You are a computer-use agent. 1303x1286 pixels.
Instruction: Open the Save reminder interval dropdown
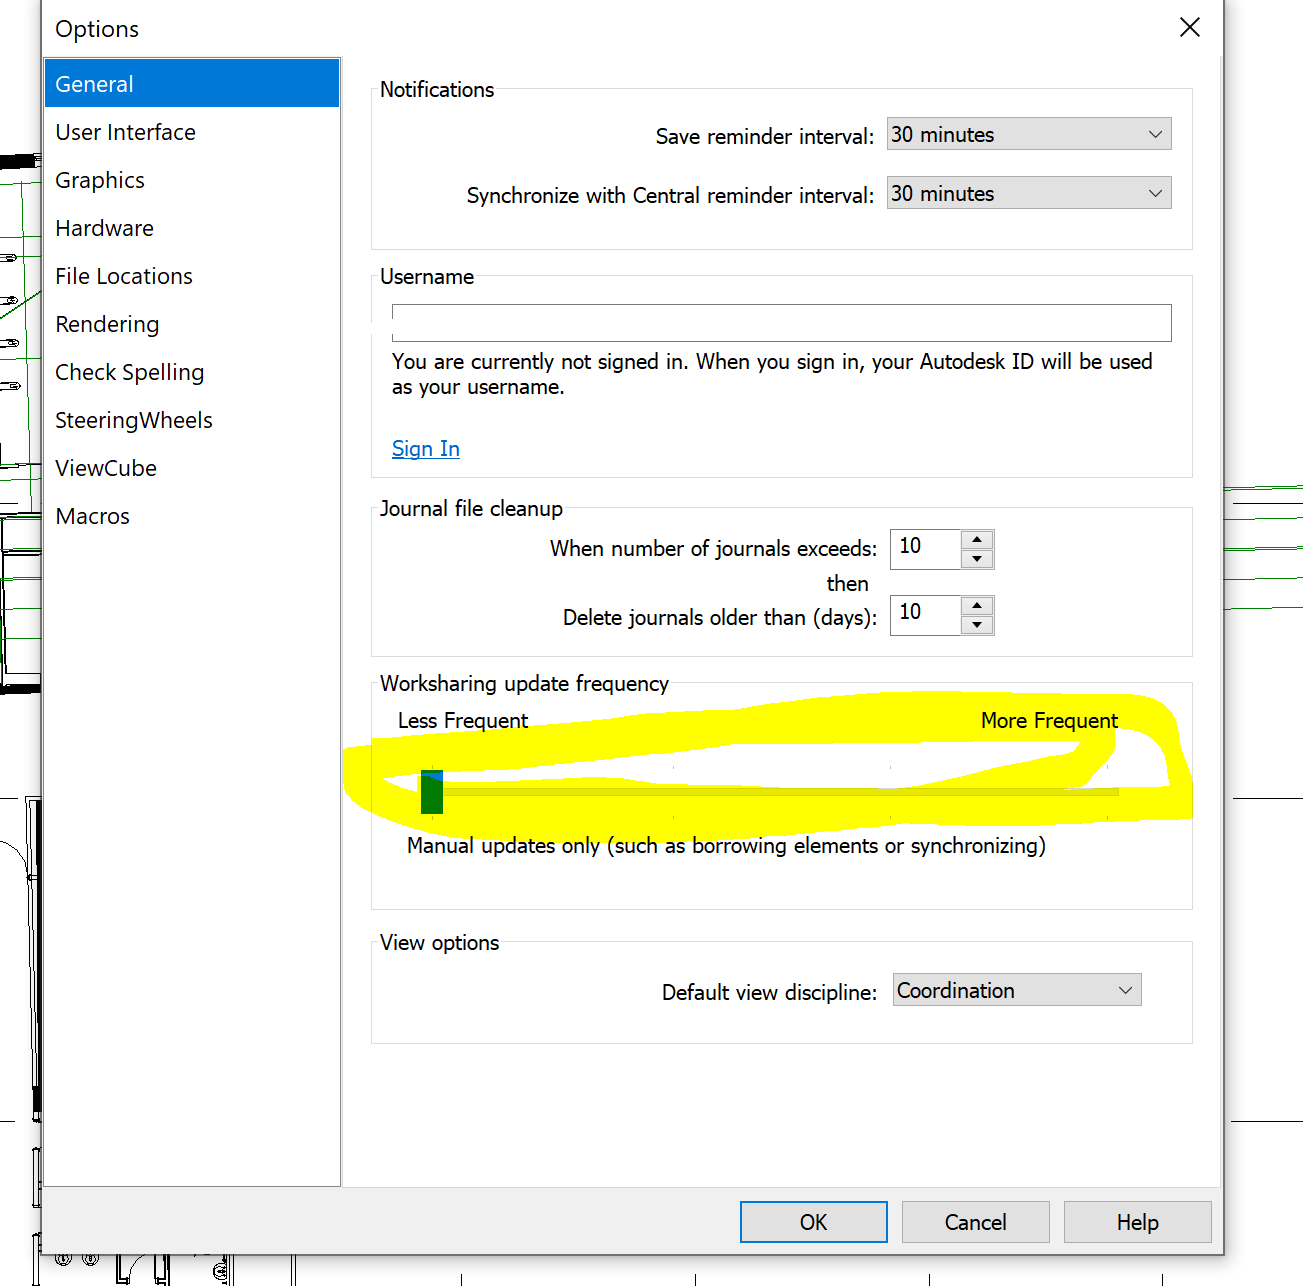point(1155,134)
